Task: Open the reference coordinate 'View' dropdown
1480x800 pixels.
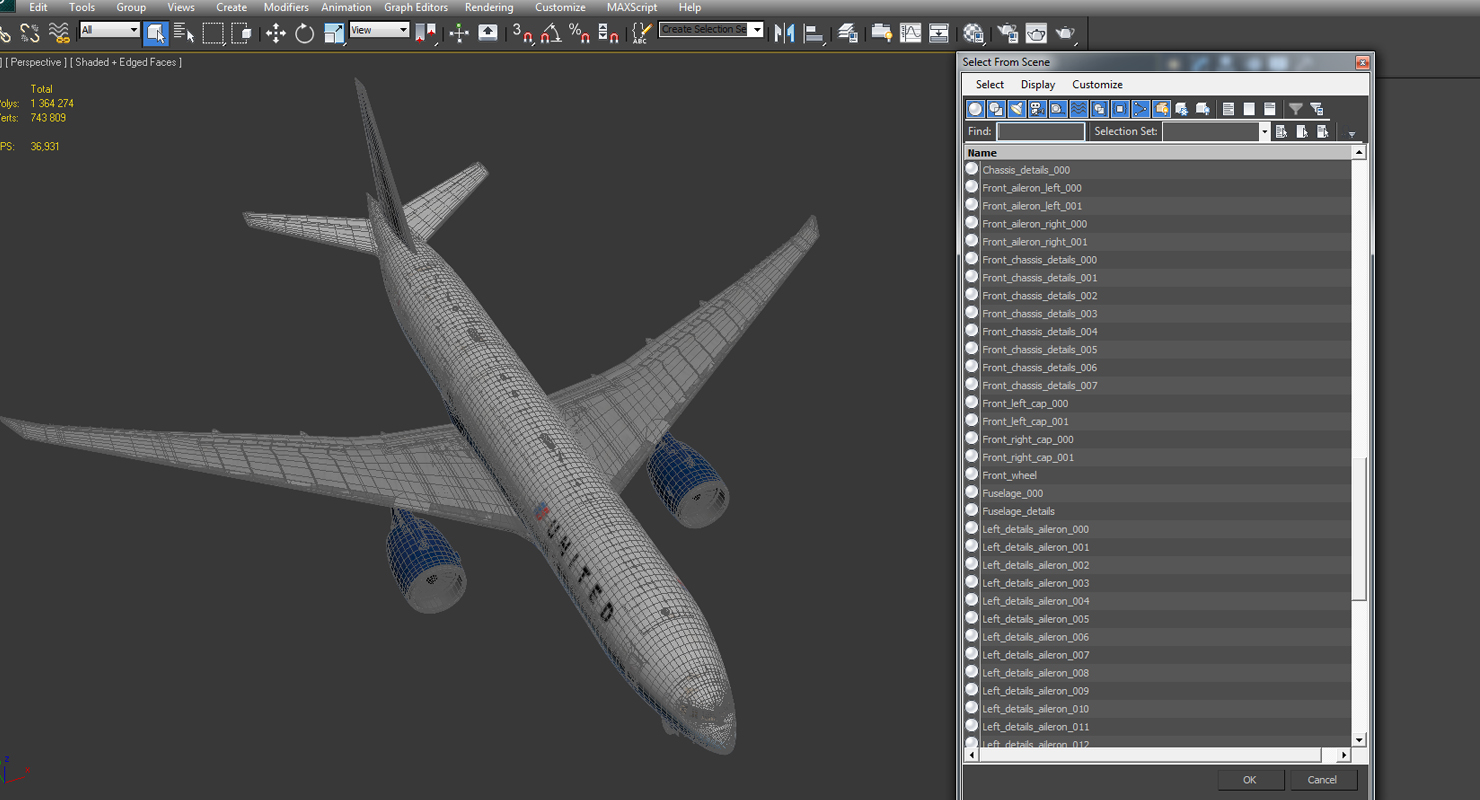Action: [380, 30]
